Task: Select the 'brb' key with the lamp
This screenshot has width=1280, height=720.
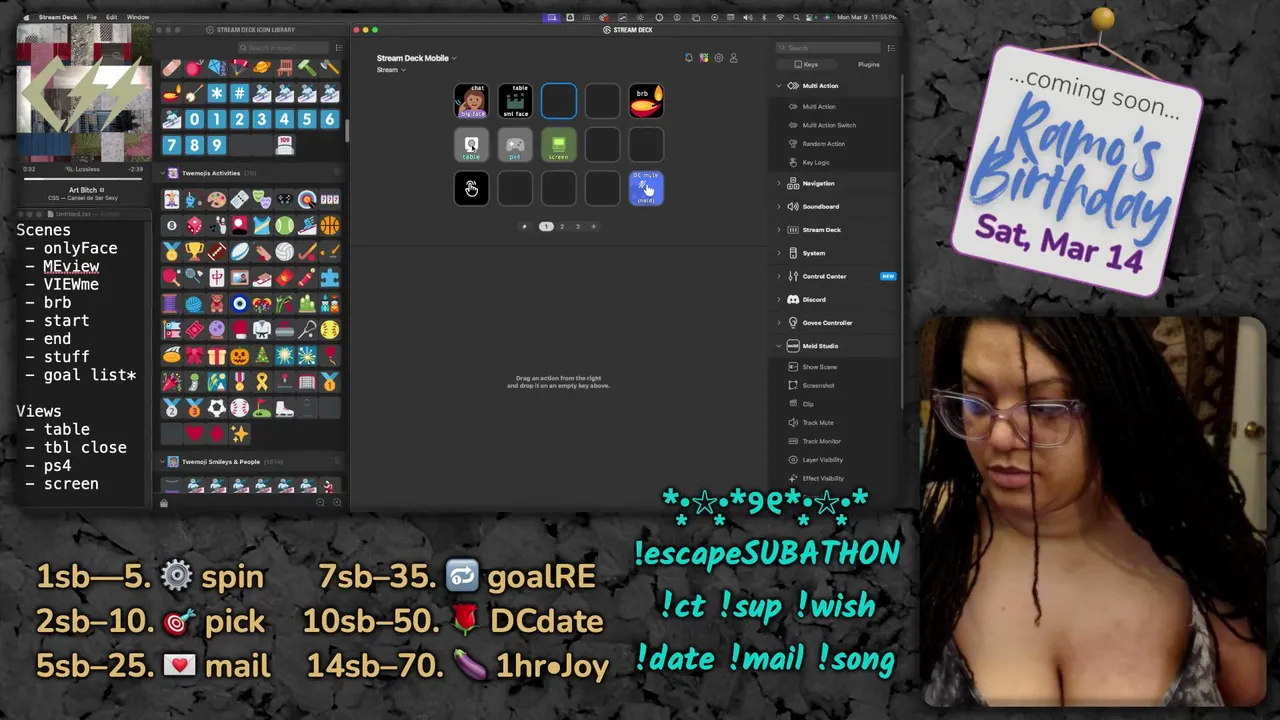Action: point(646,101)
